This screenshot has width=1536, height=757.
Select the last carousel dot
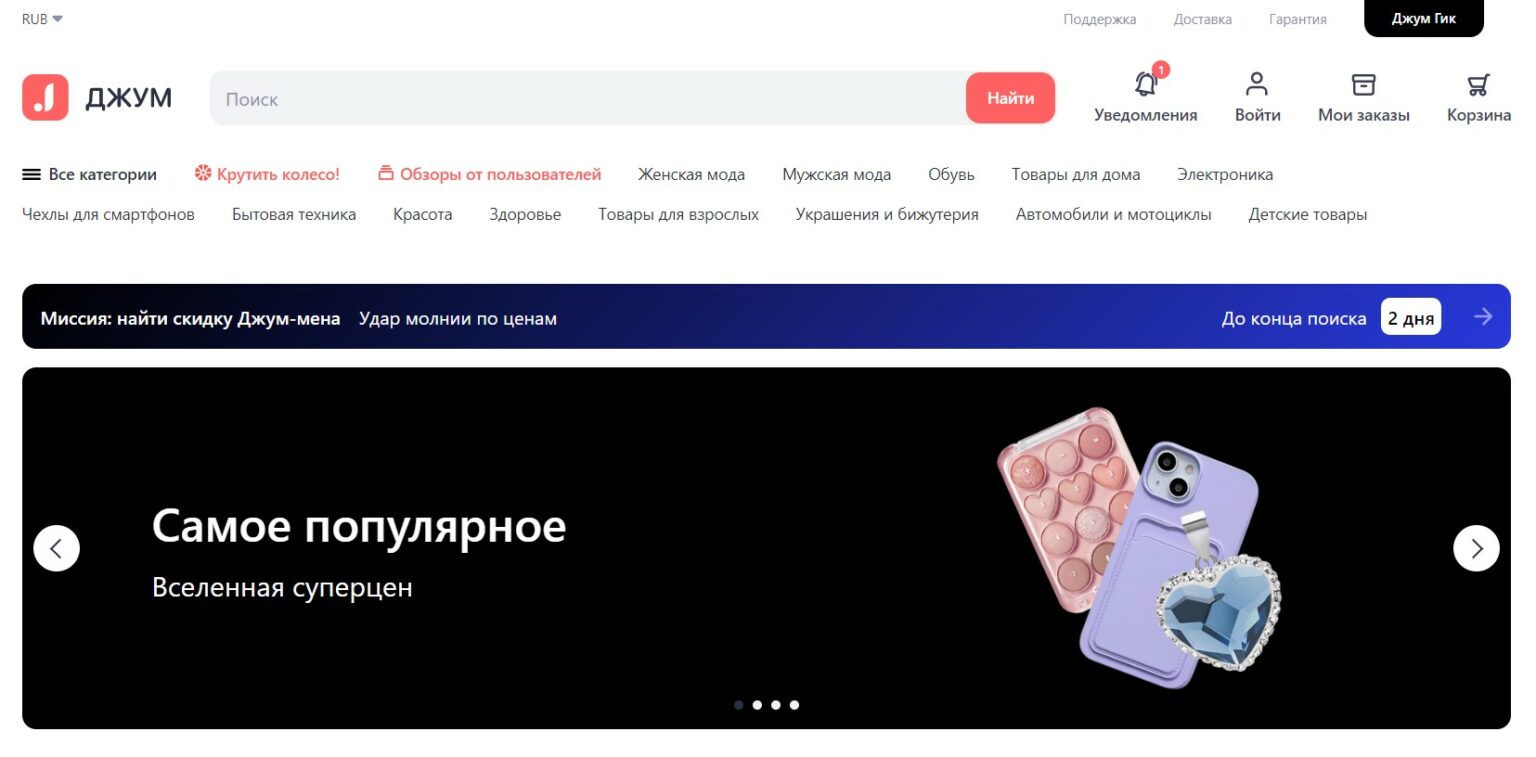click(794, 705)
